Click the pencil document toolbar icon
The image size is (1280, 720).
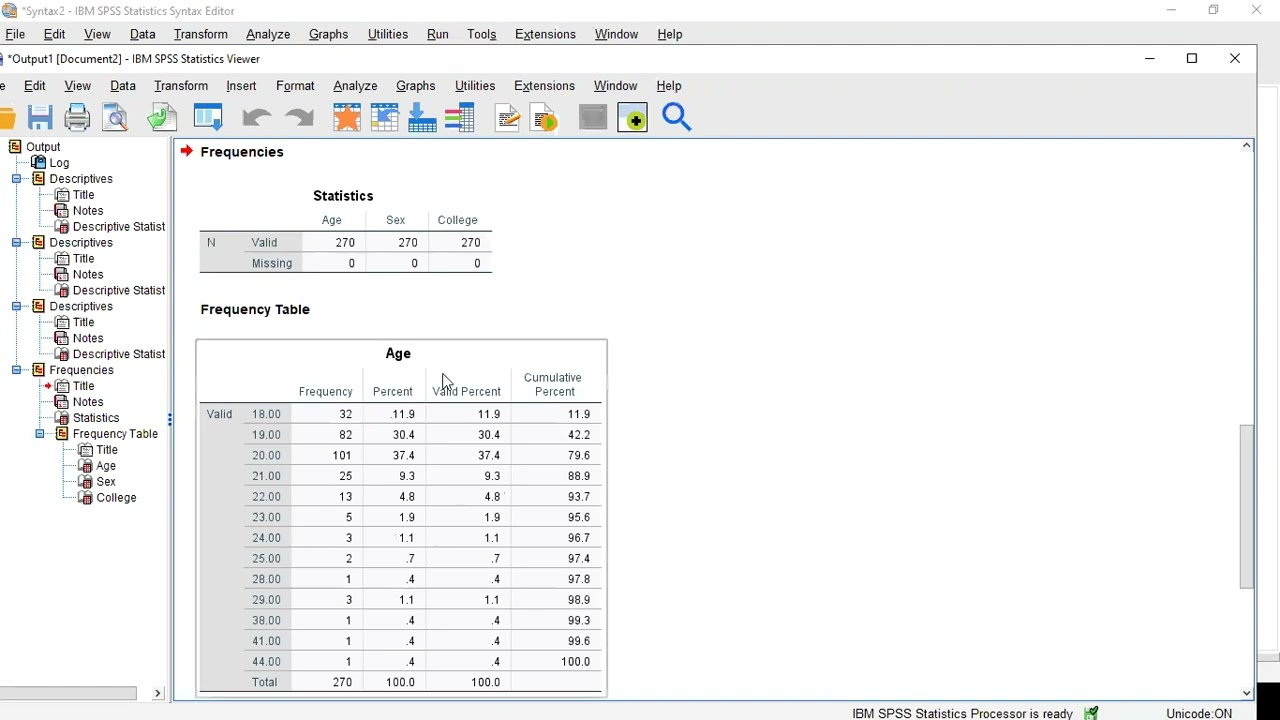coord(508,118)
